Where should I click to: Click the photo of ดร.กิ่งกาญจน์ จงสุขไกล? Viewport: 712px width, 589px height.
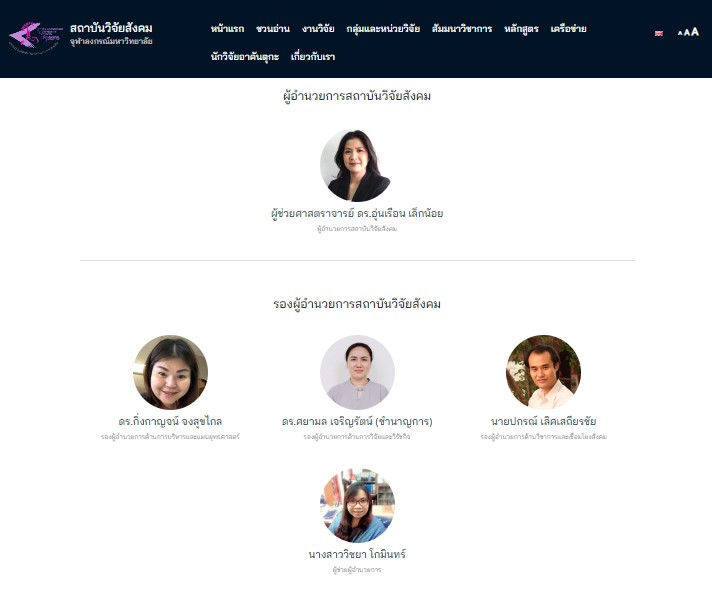[170, 372]
